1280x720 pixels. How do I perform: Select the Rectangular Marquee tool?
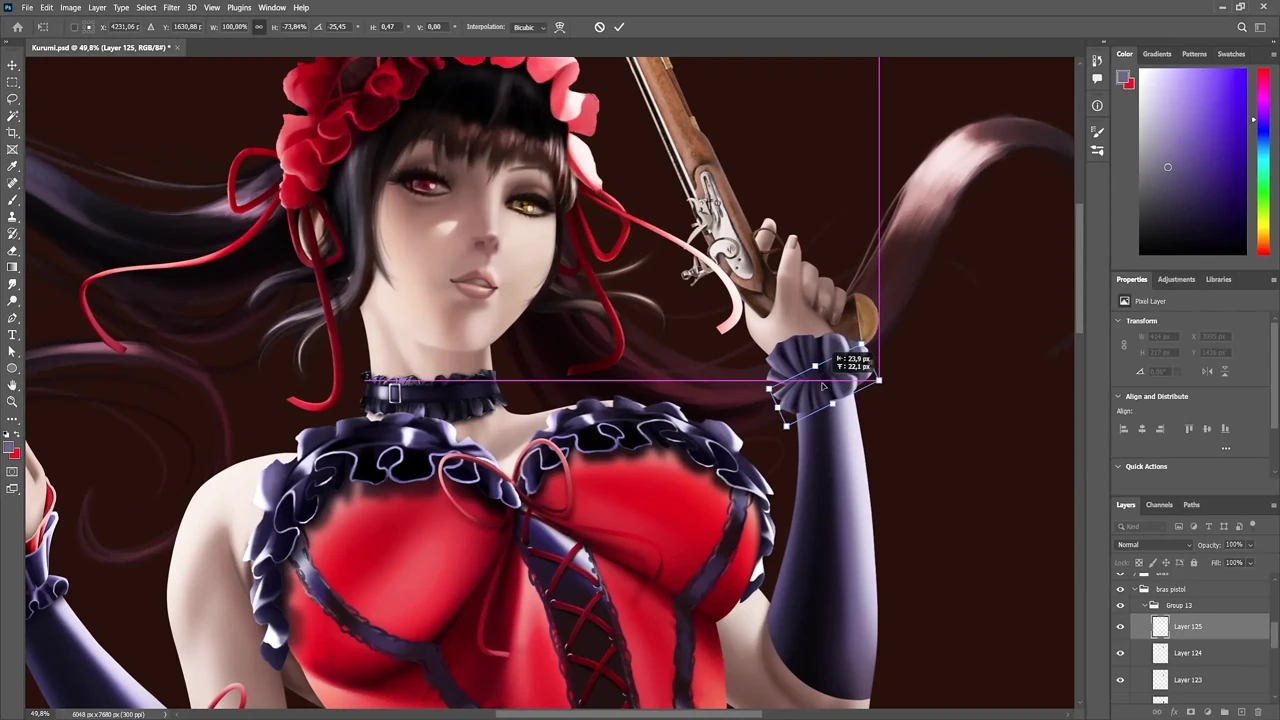click(12, 82)
